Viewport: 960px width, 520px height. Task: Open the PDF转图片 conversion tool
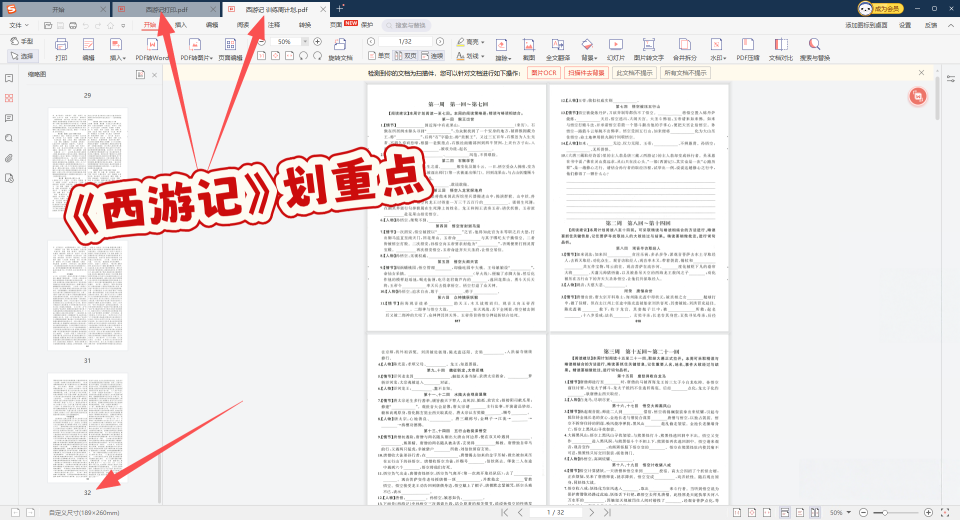[x=196, y=49]
